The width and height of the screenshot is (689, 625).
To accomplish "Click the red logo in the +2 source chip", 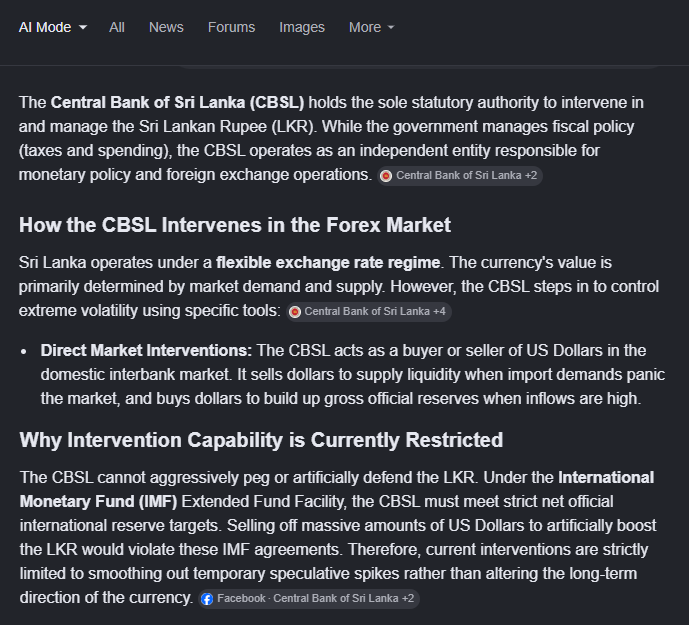I will tap(386, 176).
